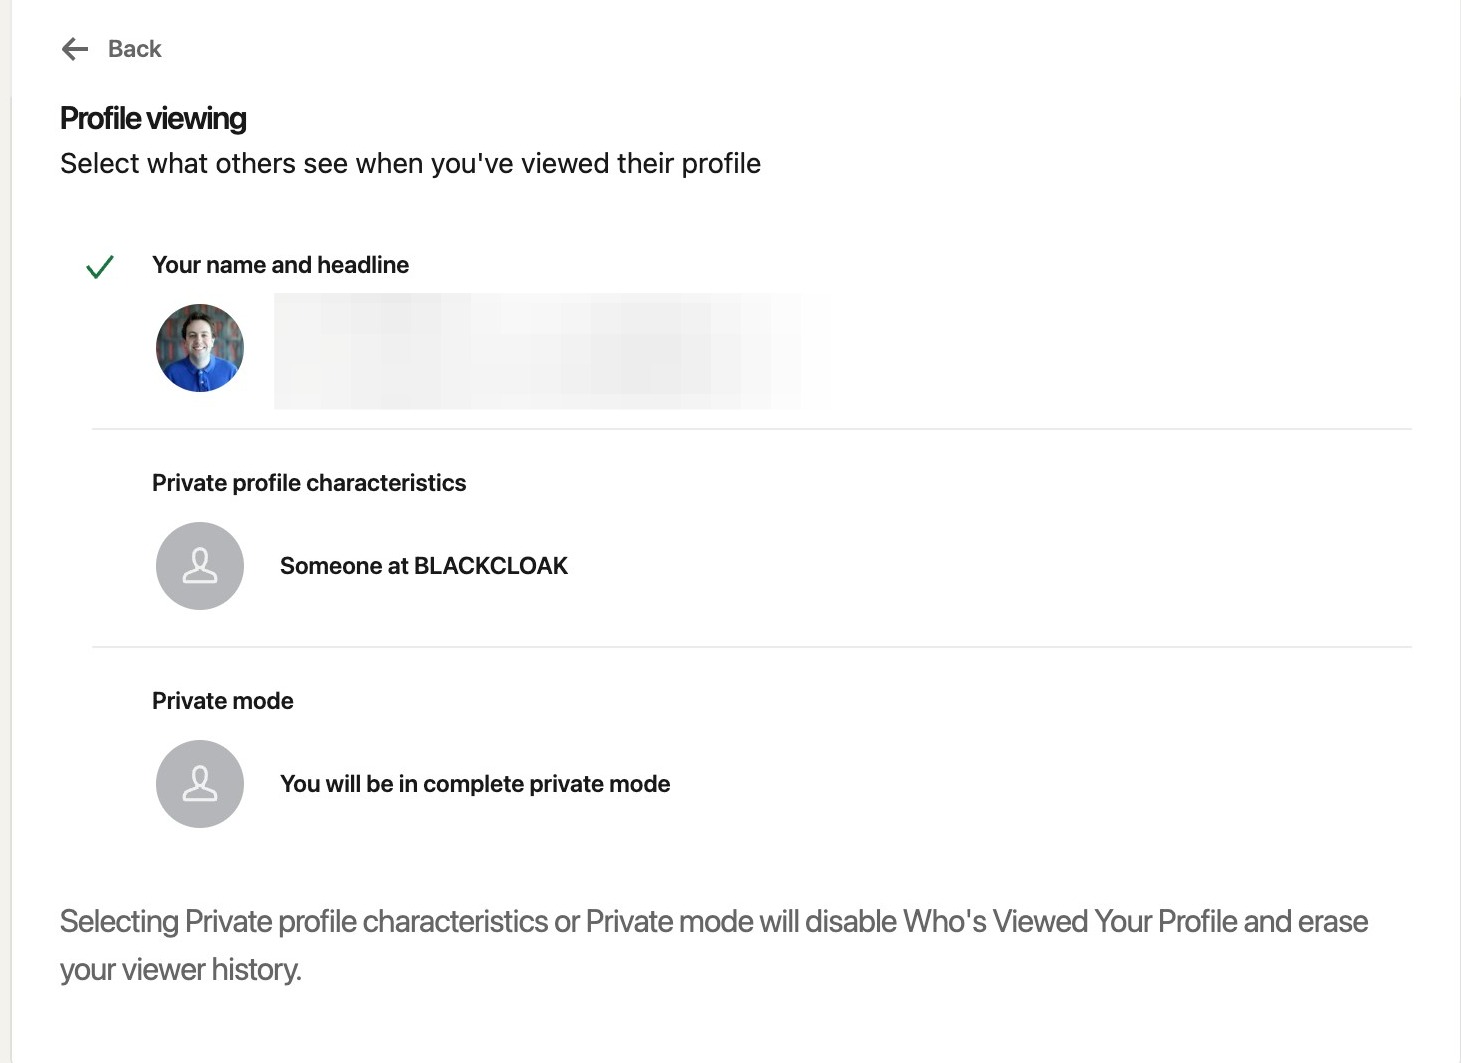Click the user's profile photo thumbnail

point(200,348)
